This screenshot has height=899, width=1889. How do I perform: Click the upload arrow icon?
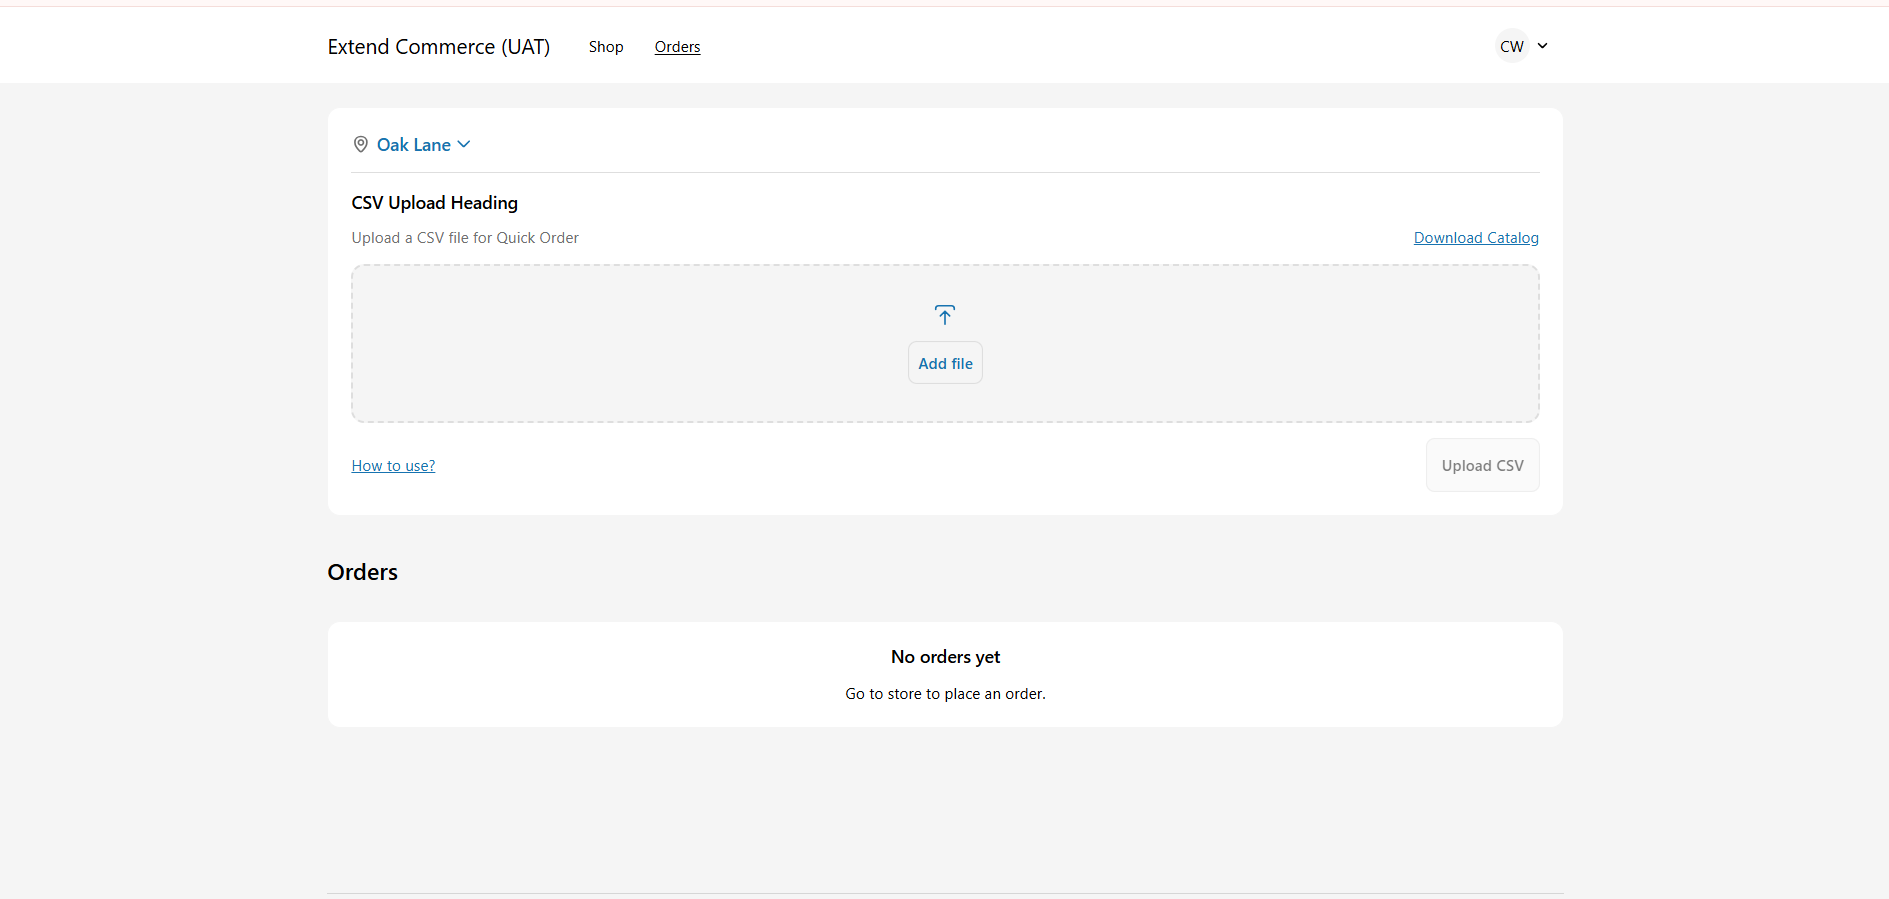[x=945, y=315]
